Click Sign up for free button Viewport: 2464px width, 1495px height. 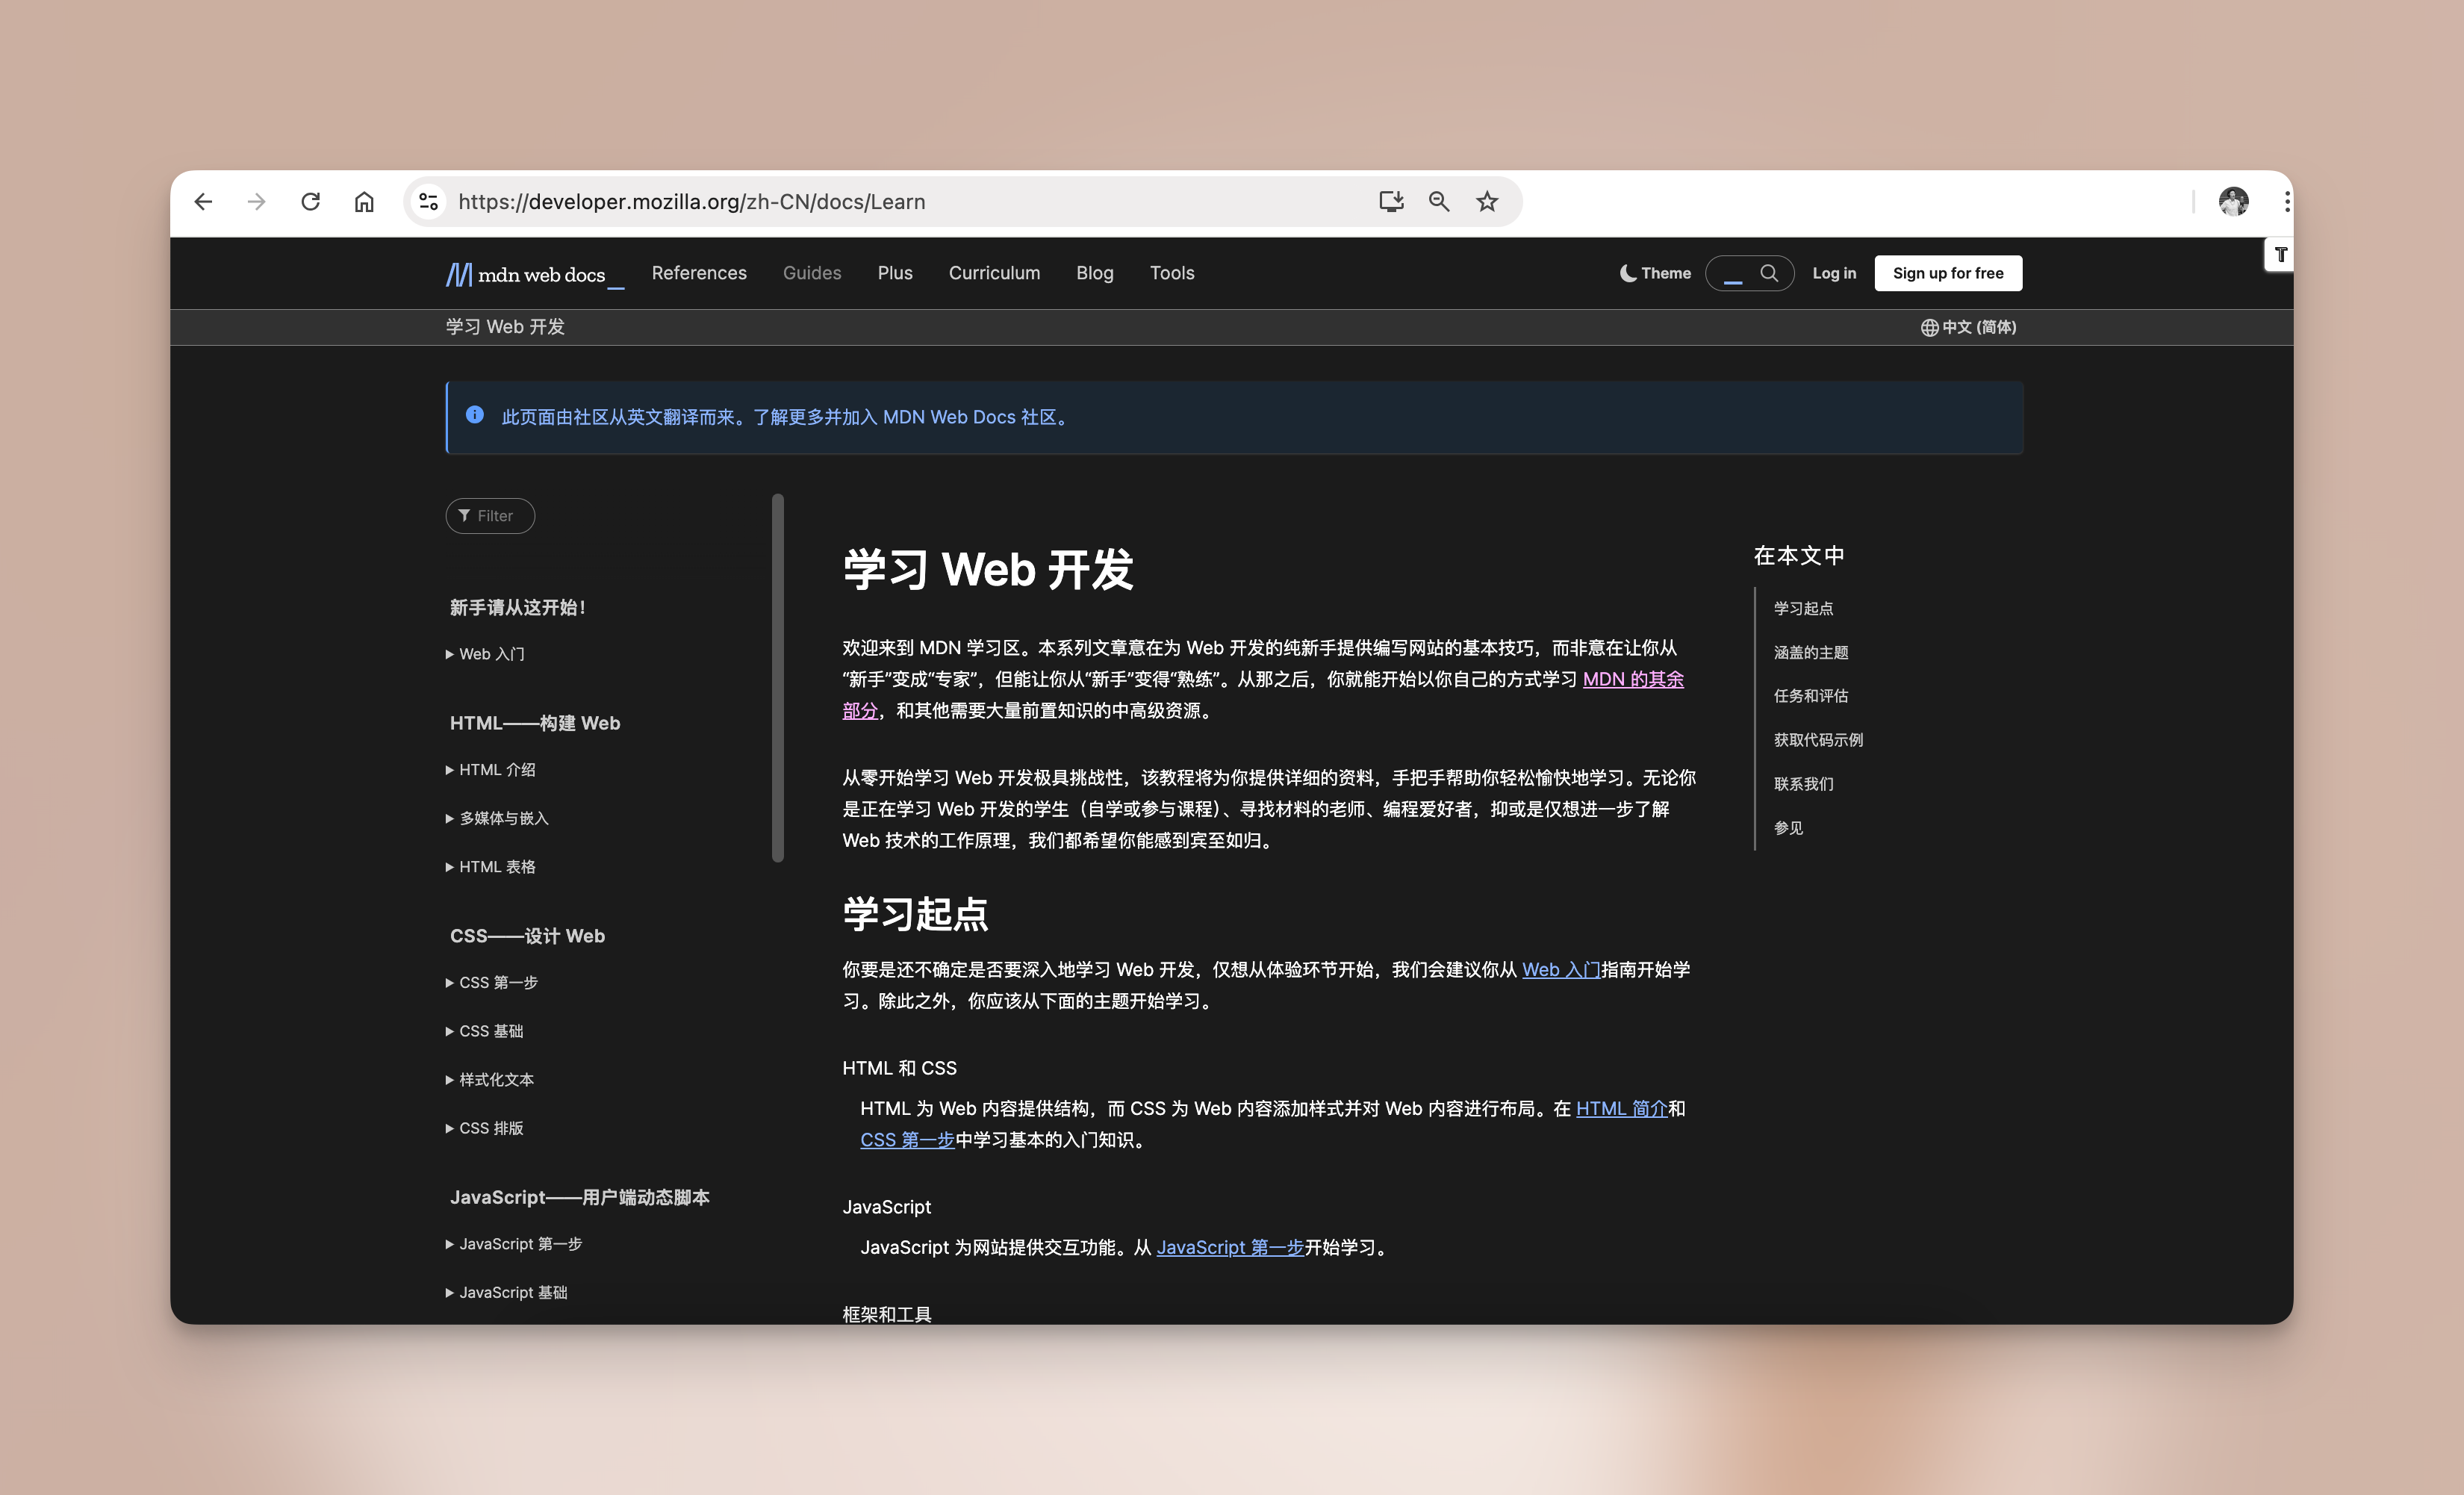click(x=1947, y=273)
